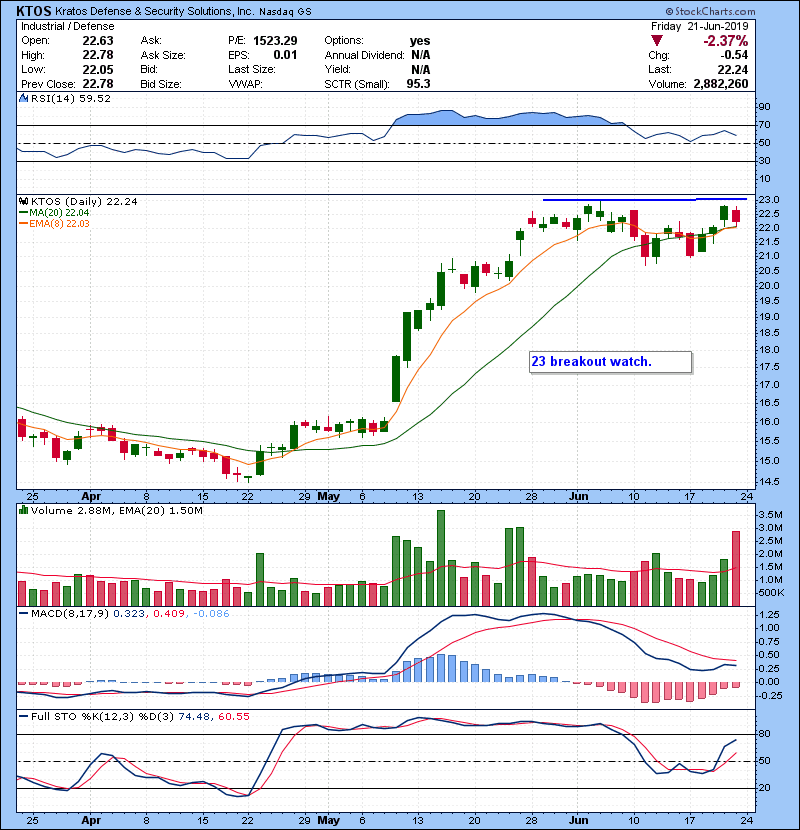Click the EPS value 0.01

point(285,55)
